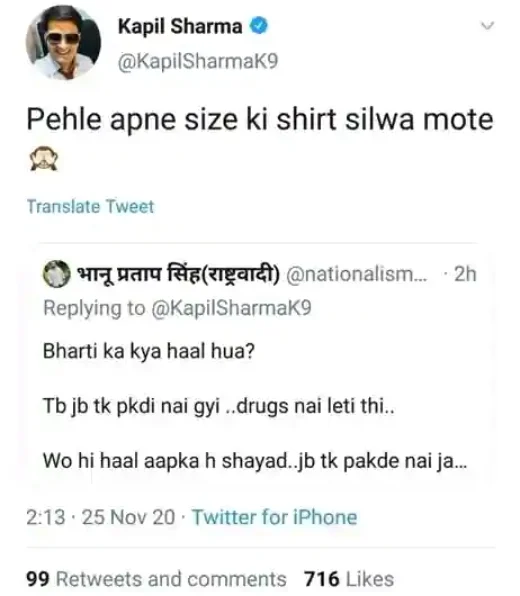Open the Twitter for iPhone source link

(274, 517)
